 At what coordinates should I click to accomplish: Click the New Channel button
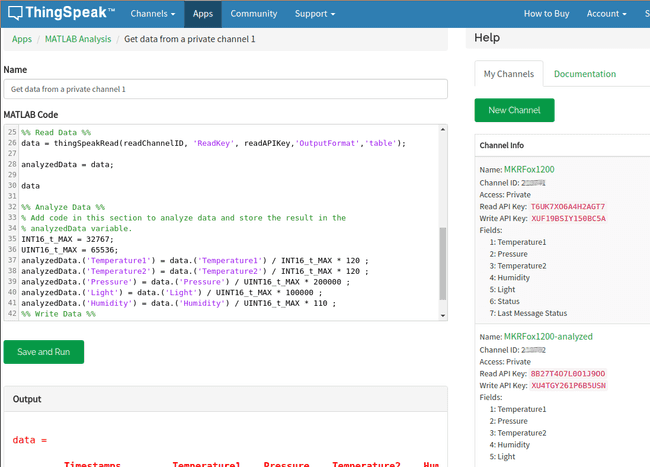tap(514, 109)
